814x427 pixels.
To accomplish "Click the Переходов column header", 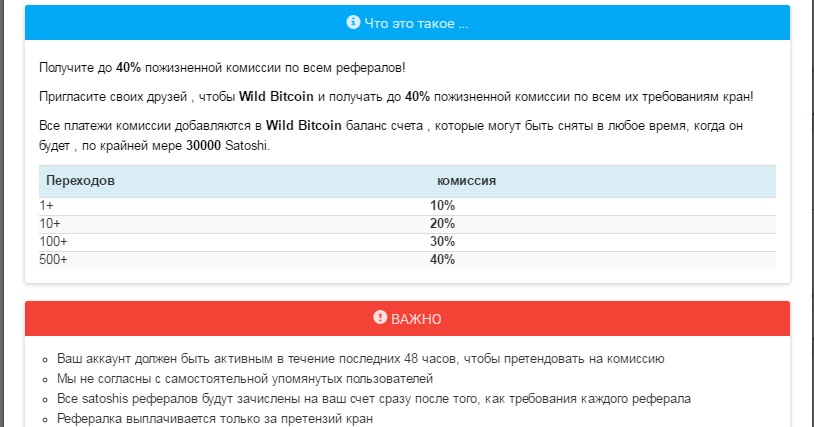I will click(81, 181).
